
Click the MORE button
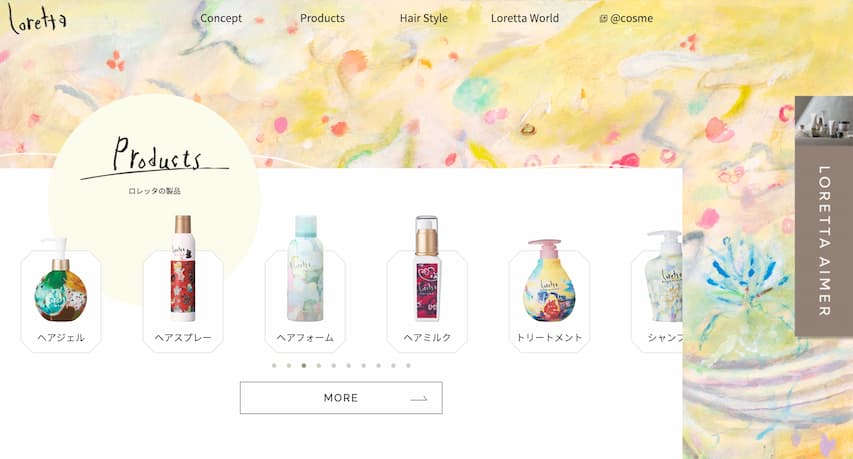click(341, 398)
